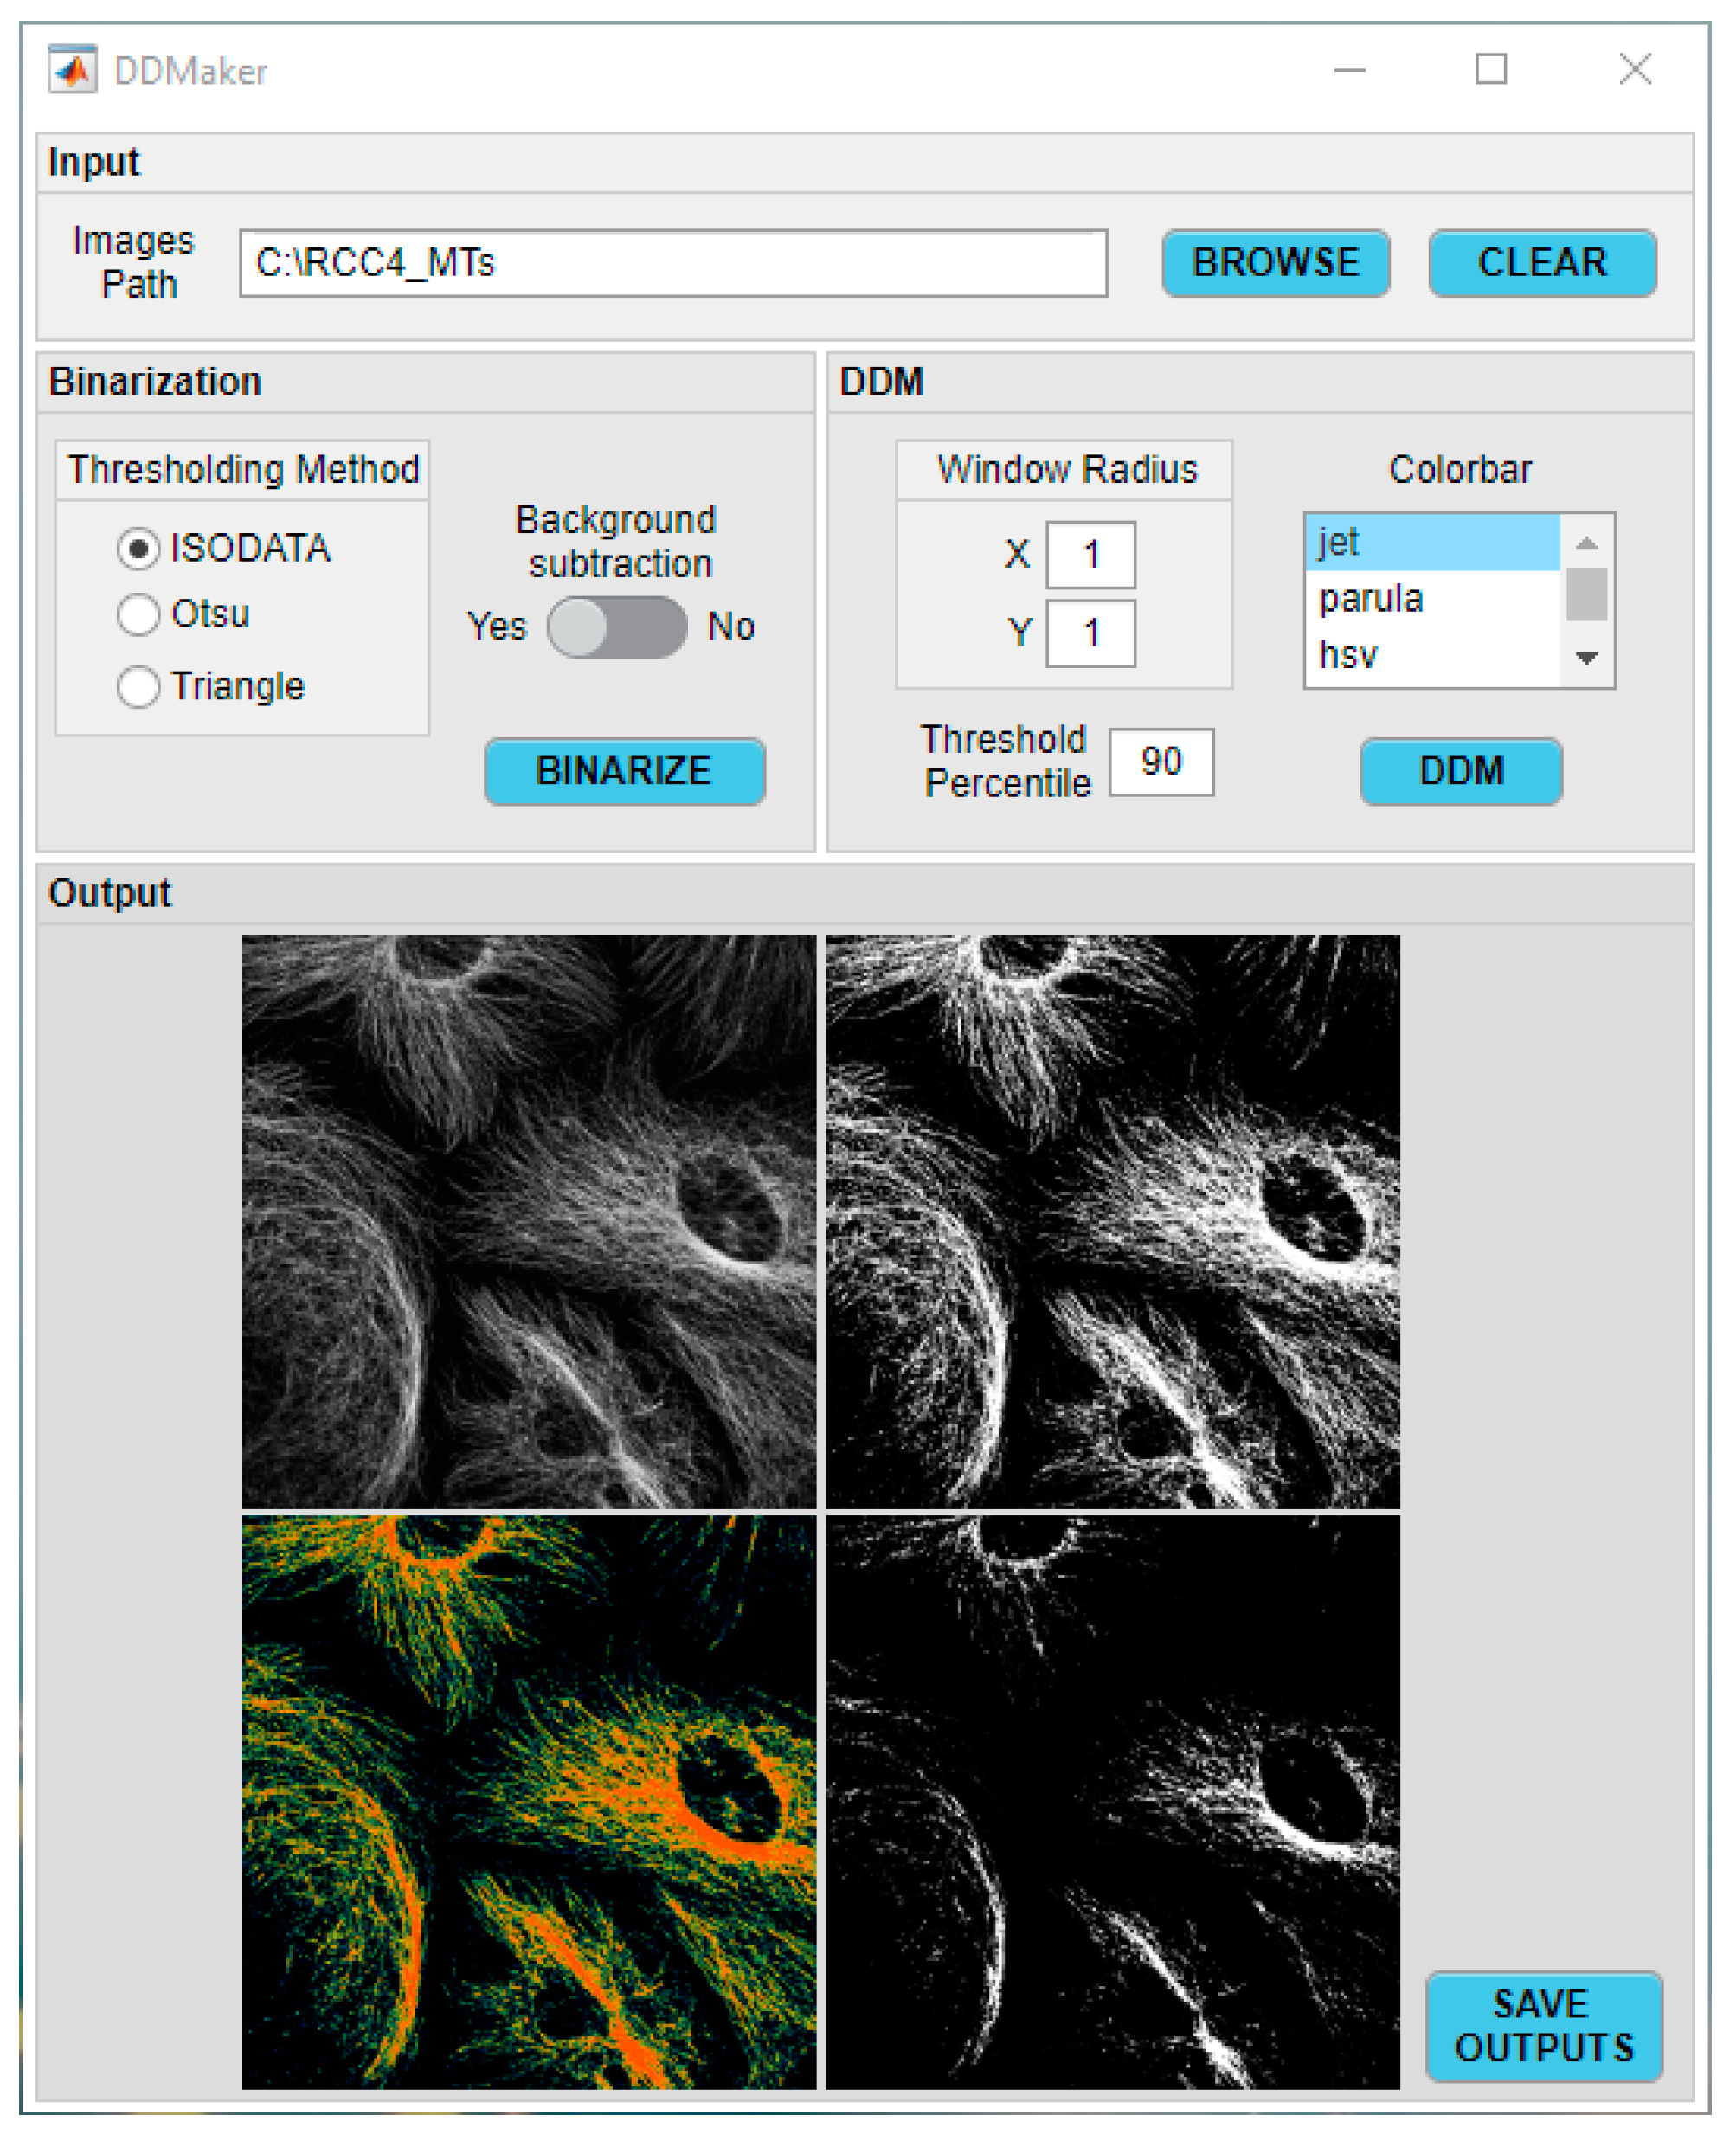Image resolution: width=1736 pixels, height=2134 pixels.
Task: Run the BINARIZE button
Action: click(624, 771)
